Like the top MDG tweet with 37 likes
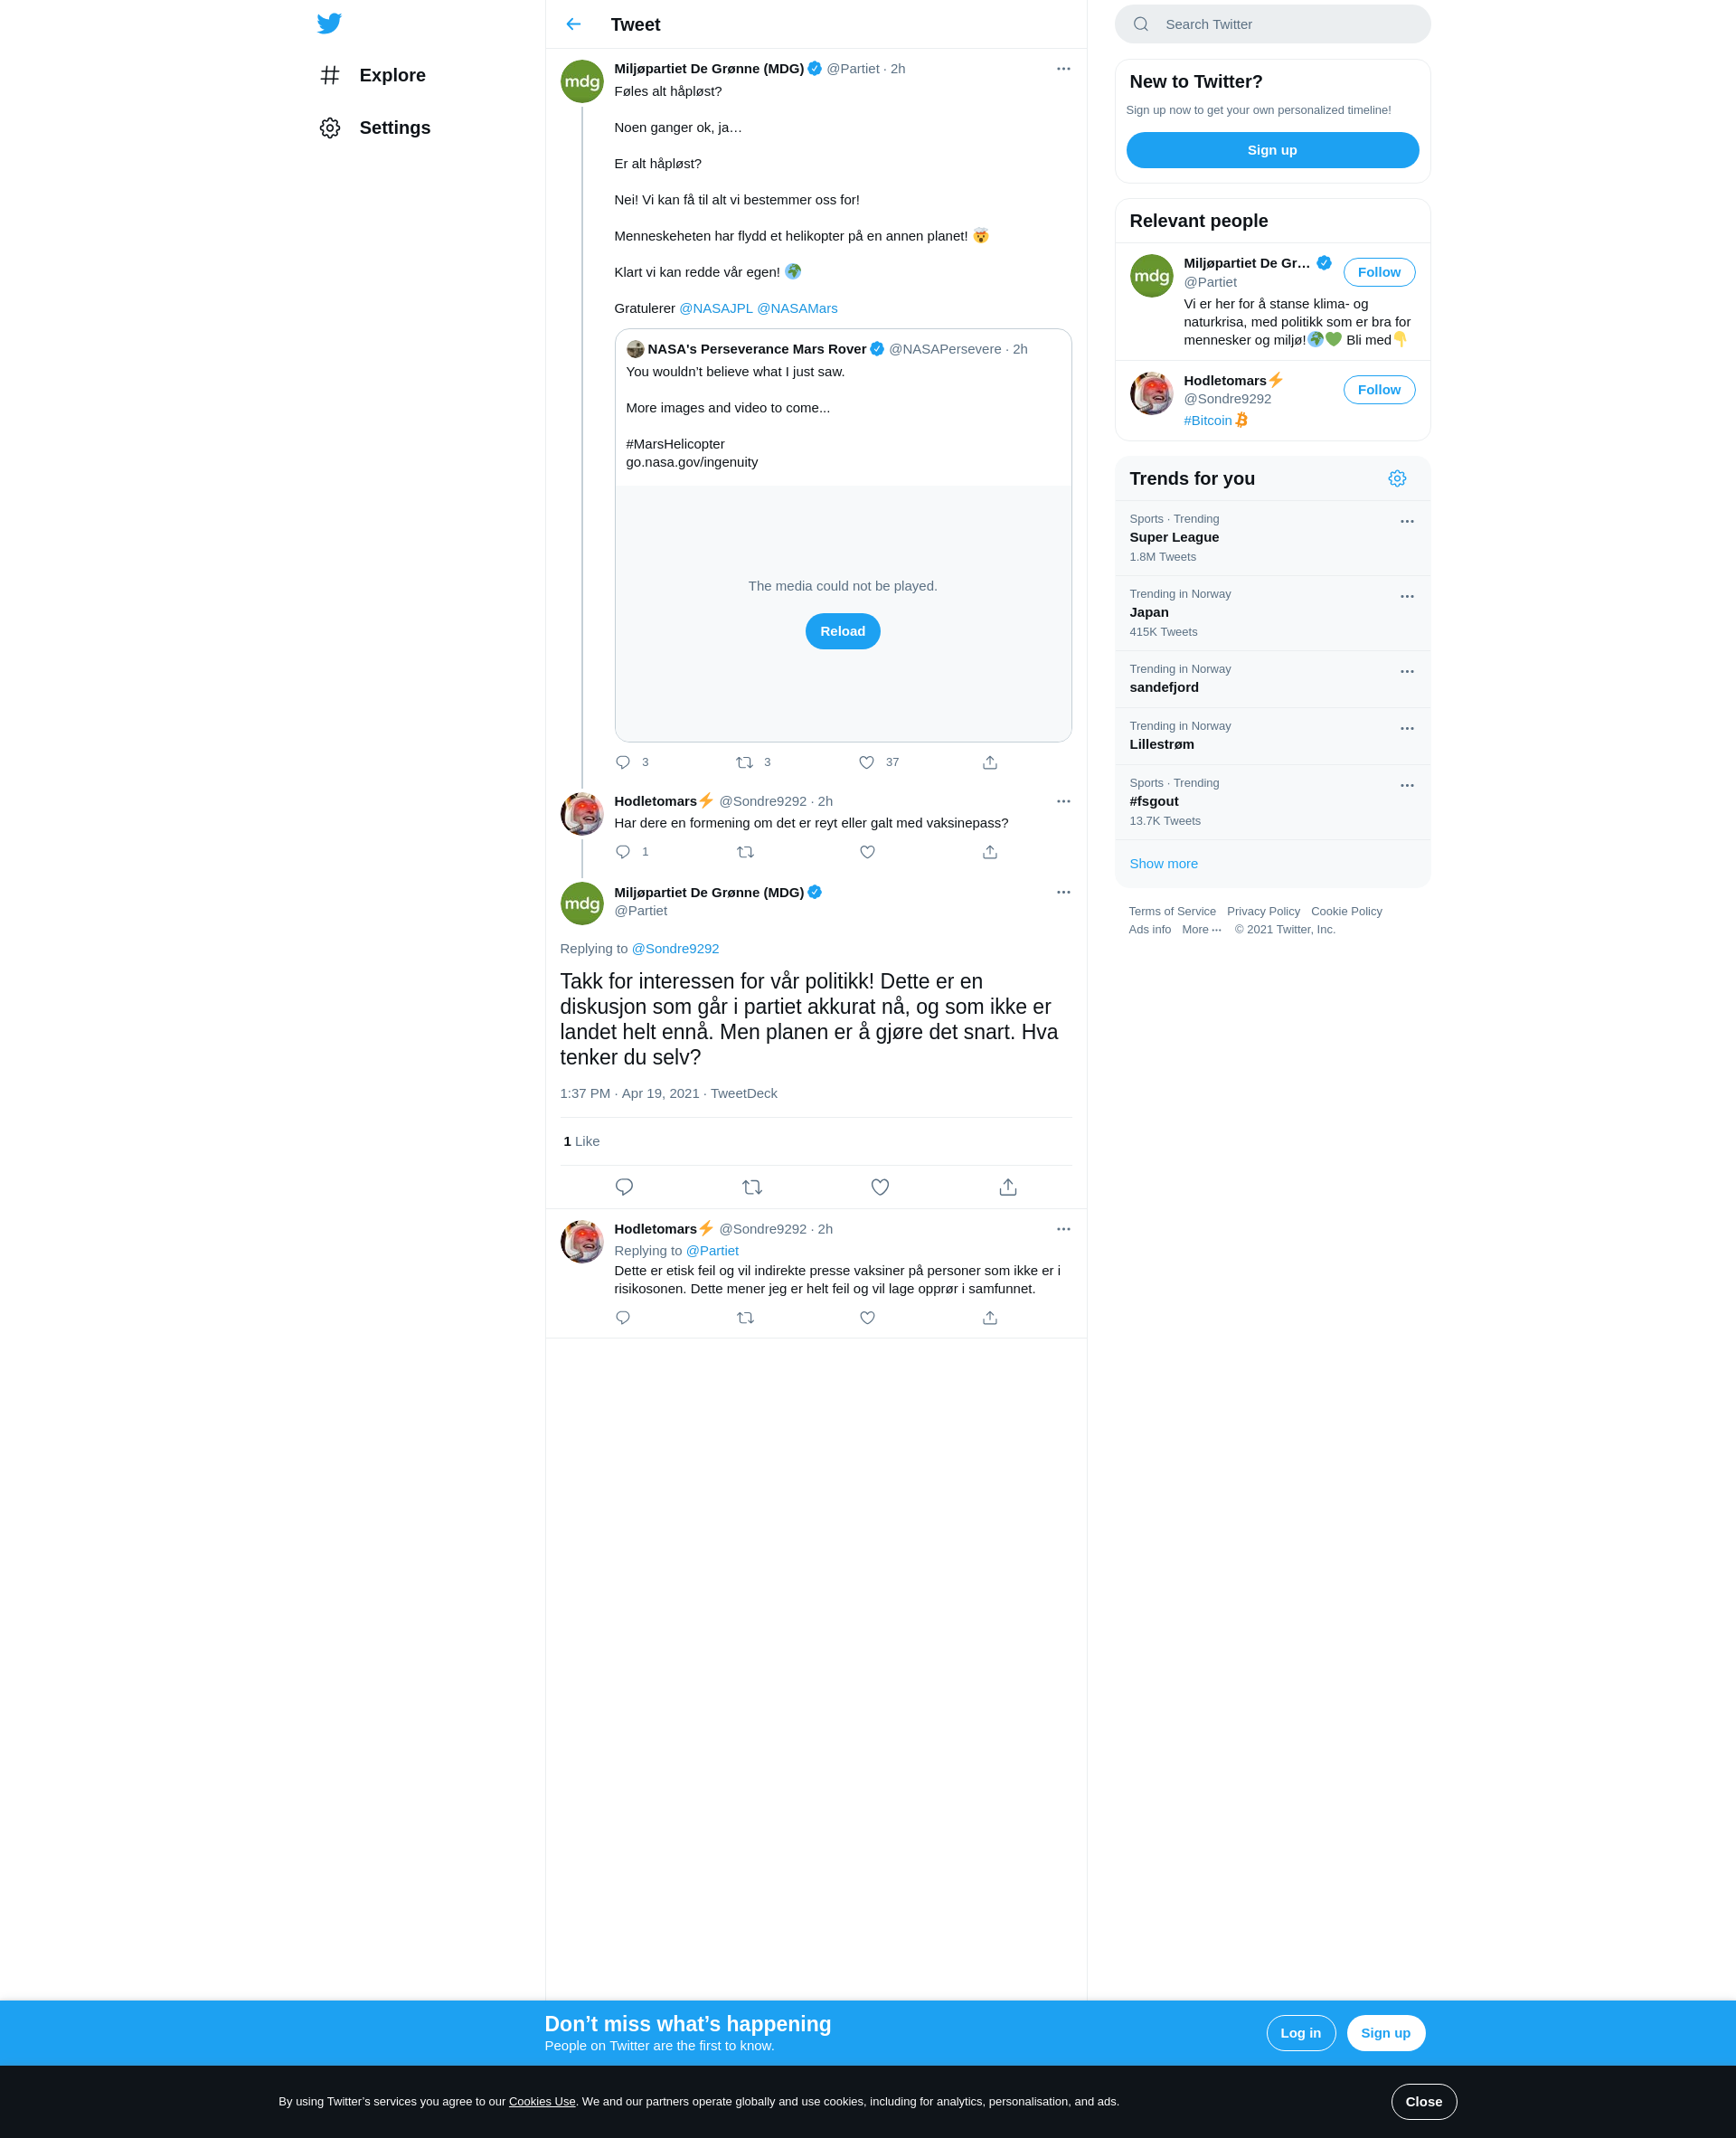The height and width of the screenshot is (2138, 1736). (x=867, y=762)
